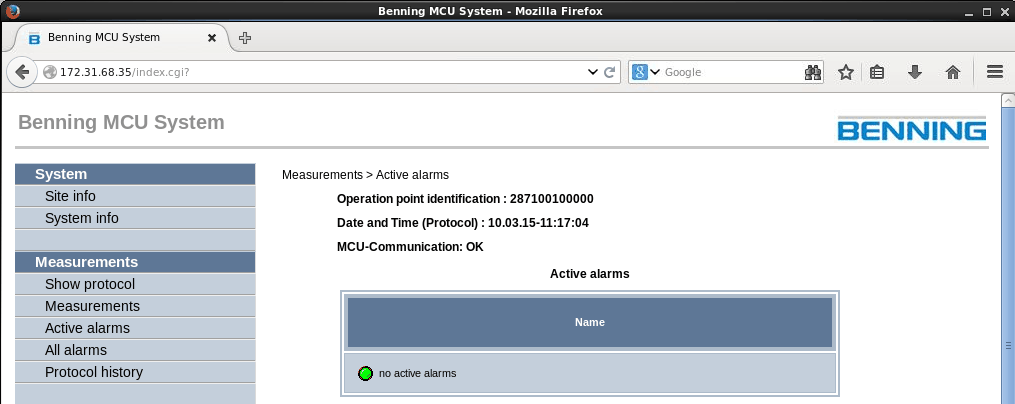
Task: Open a new tab with plus button
Action: pyautogui.click(x=245, y=38)
